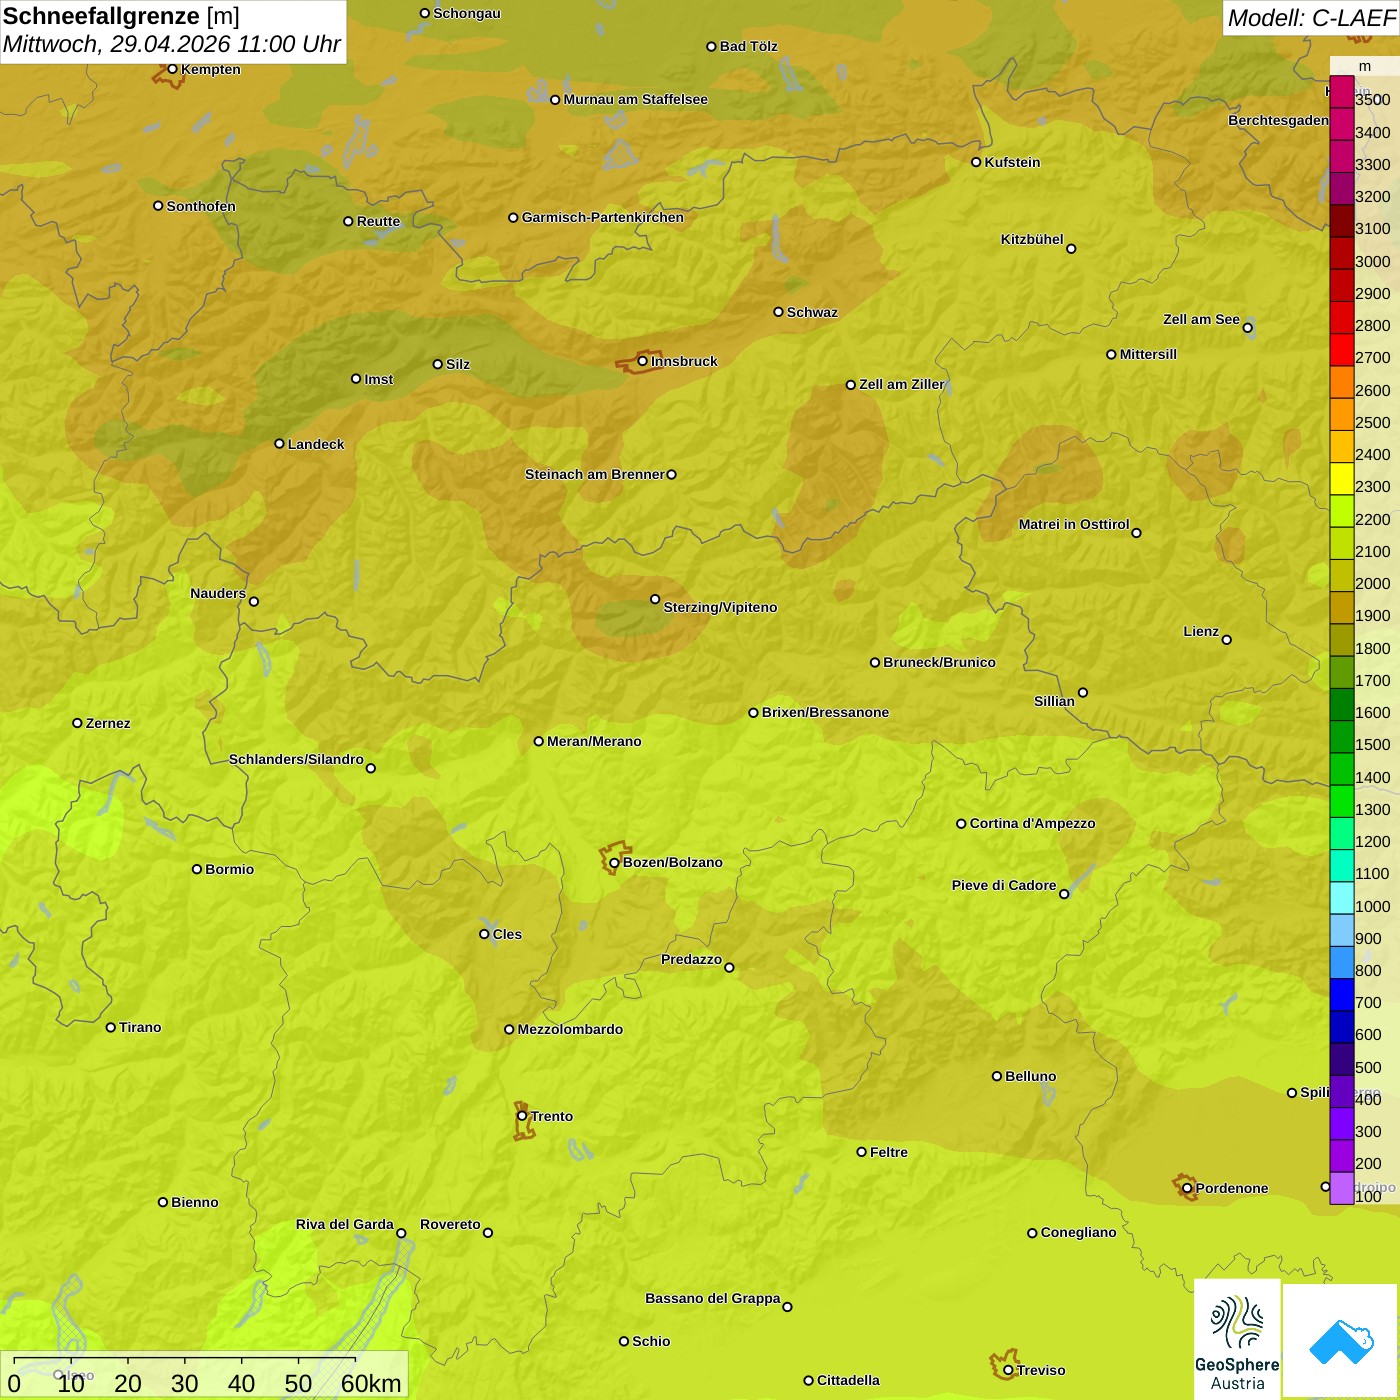The image size is (1400, 1400).
Task: Click the 'Matrei in Osttirol' label
Action: 1073,524
